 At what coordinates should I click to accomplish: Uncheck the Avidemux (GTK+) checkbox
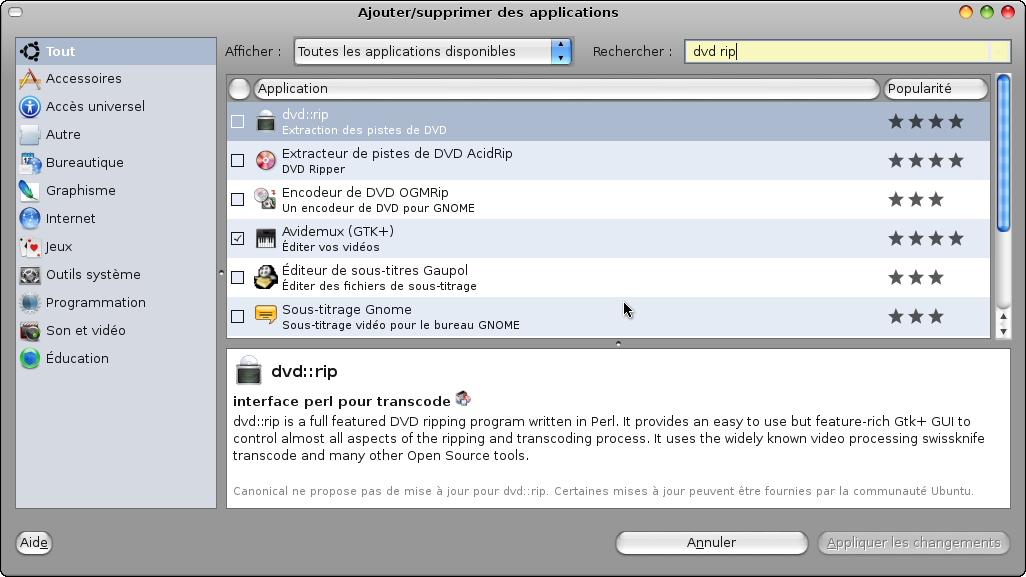coord(238,238)
